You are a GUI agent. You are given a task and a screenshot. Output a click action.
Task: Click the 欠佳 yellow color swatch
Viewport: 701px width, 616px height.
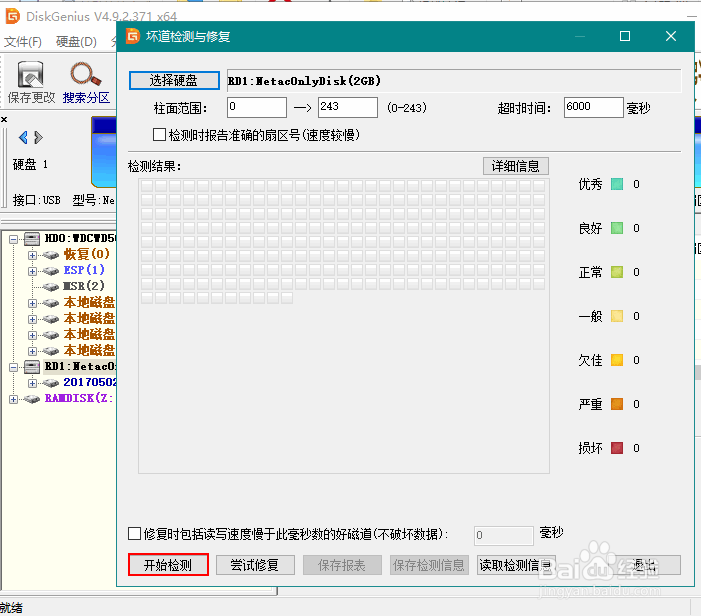pos(617,360)
